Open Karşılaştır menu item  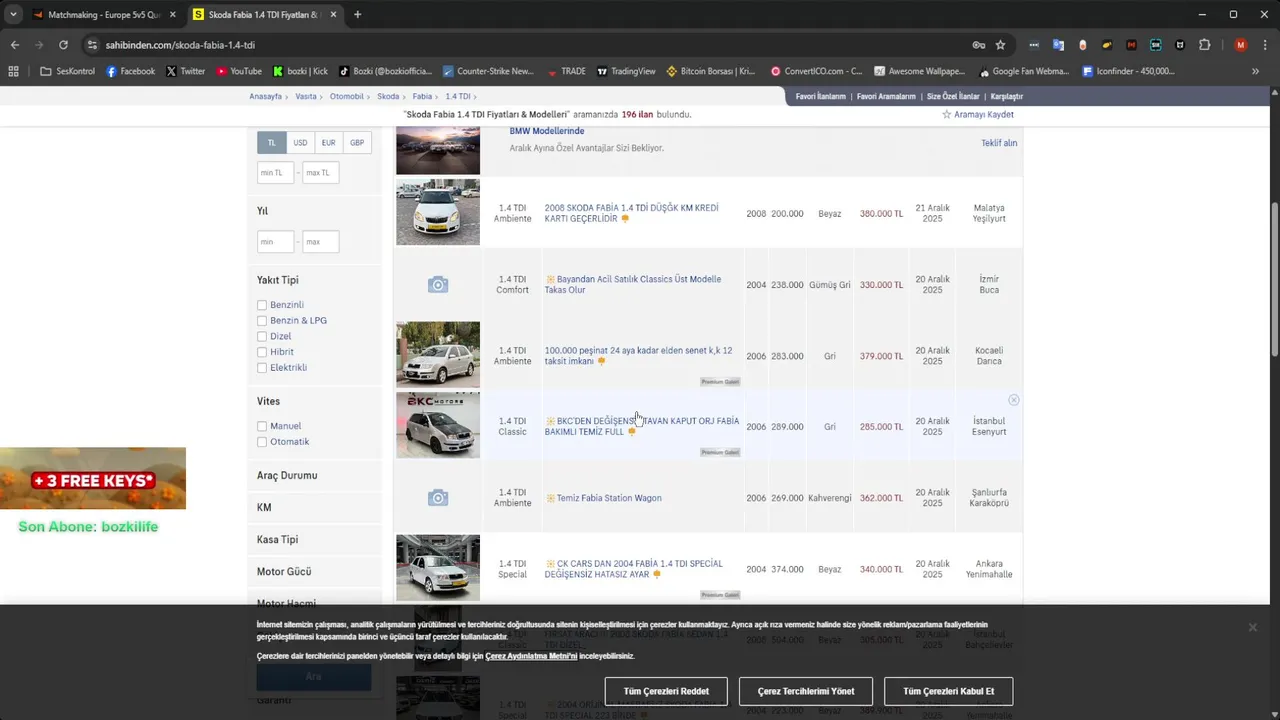click(x=1007, y=97)
